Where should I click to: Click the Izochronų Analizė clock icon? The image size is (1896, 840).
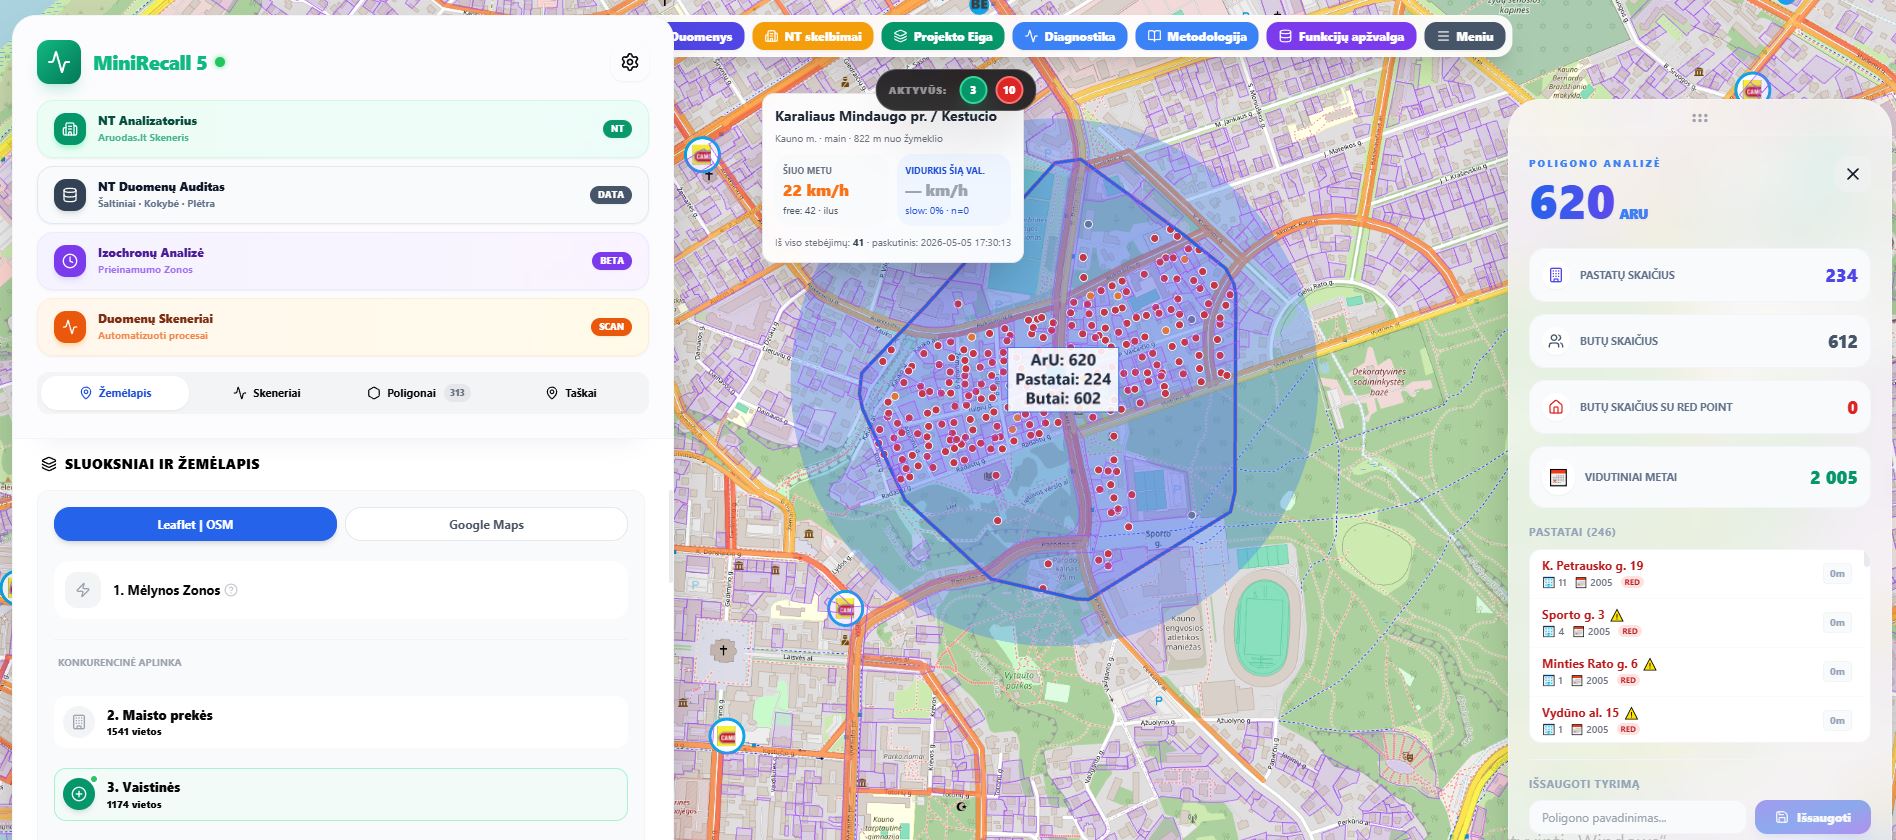[70, 261]
